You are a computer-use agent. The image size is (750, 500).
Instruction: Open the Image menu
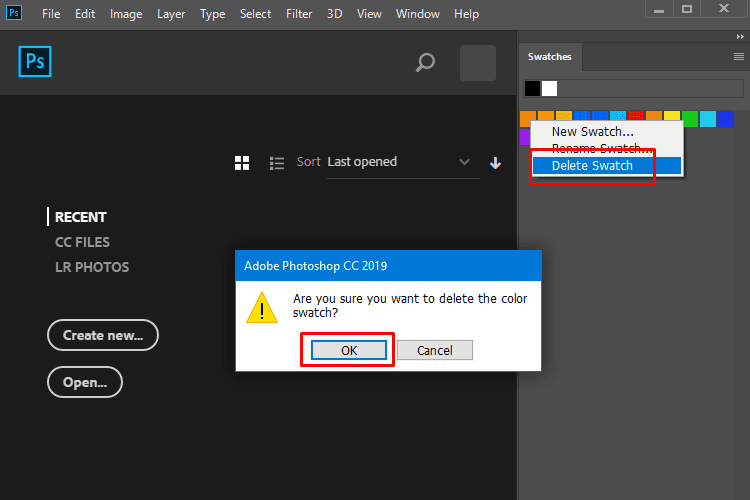(x=126, y=14)
